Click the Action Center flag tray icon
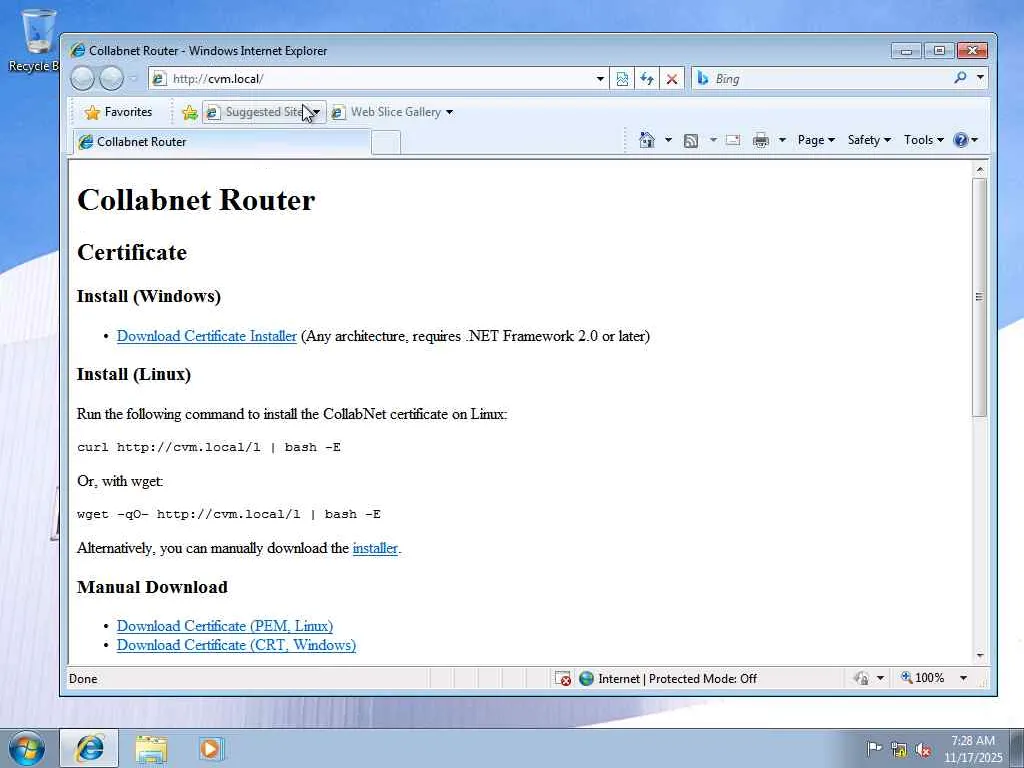The width and height of the screenshot is (1024, 768). [874, 748]
